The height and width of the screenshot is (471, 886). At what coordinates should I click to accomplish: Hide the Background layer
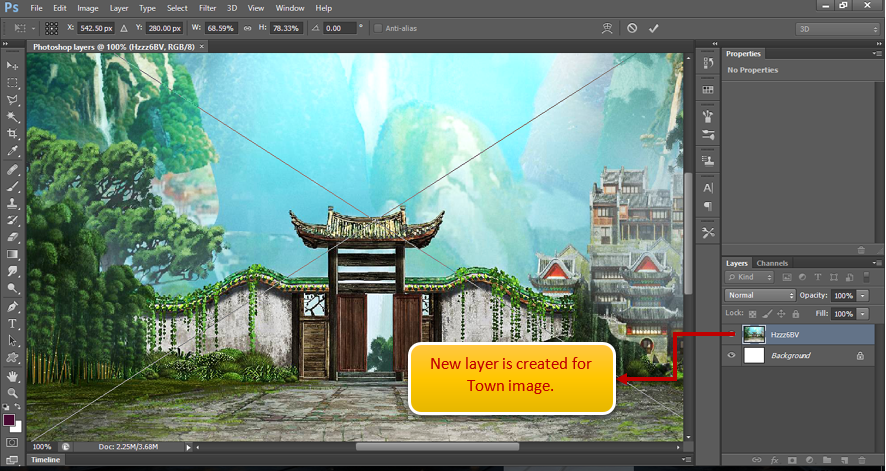731,355
